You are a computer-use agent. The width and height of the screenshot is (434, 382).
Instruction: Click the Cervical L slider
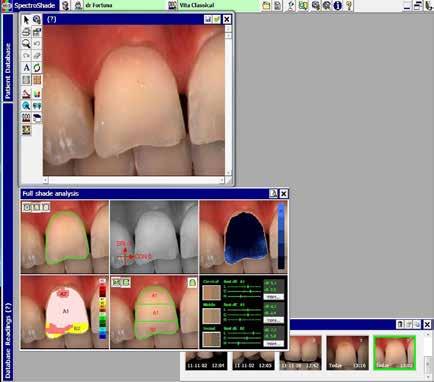244,286
